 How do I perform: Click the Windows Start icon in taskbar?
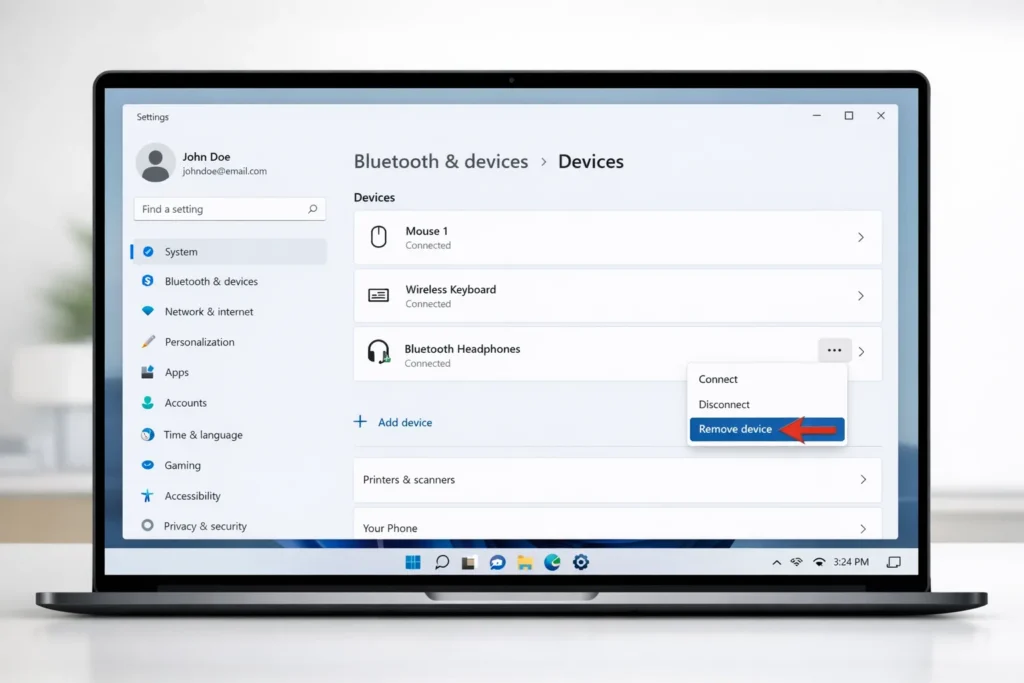(413, 562)
